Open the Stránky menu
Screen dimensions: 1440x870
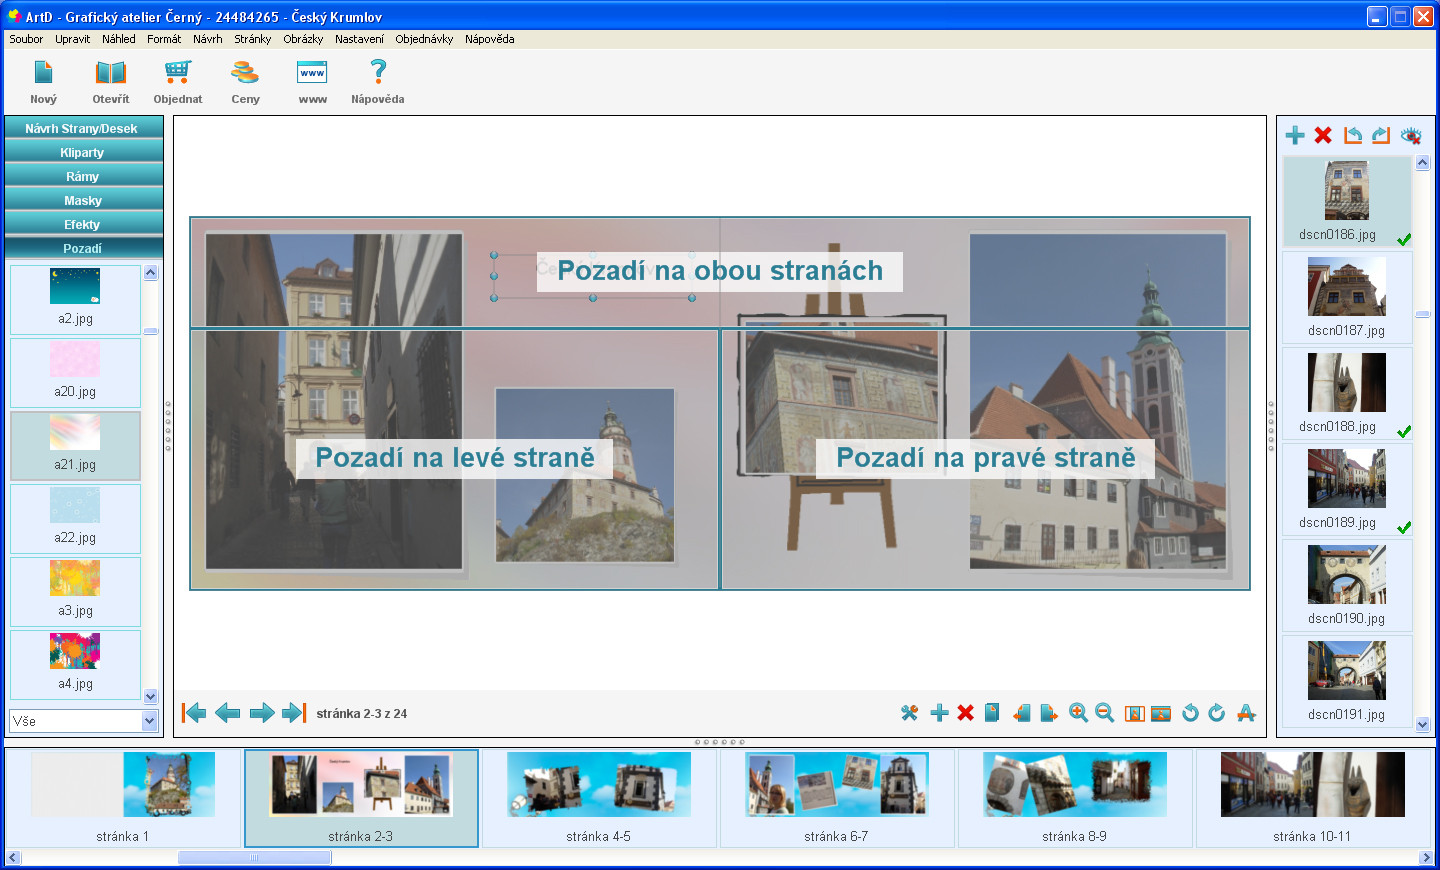pos(253,39)
